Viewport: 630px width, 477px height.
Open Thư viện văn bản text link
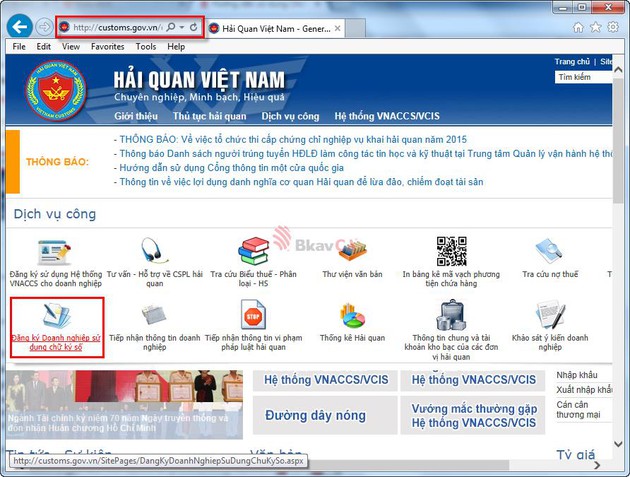click(x=352, y=274)
